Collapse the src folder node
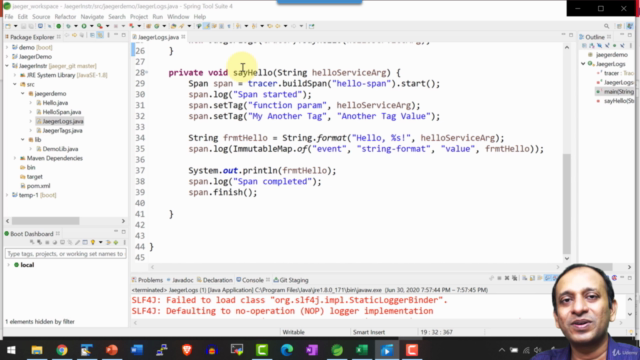640x360 pixels. coord(15,84)
